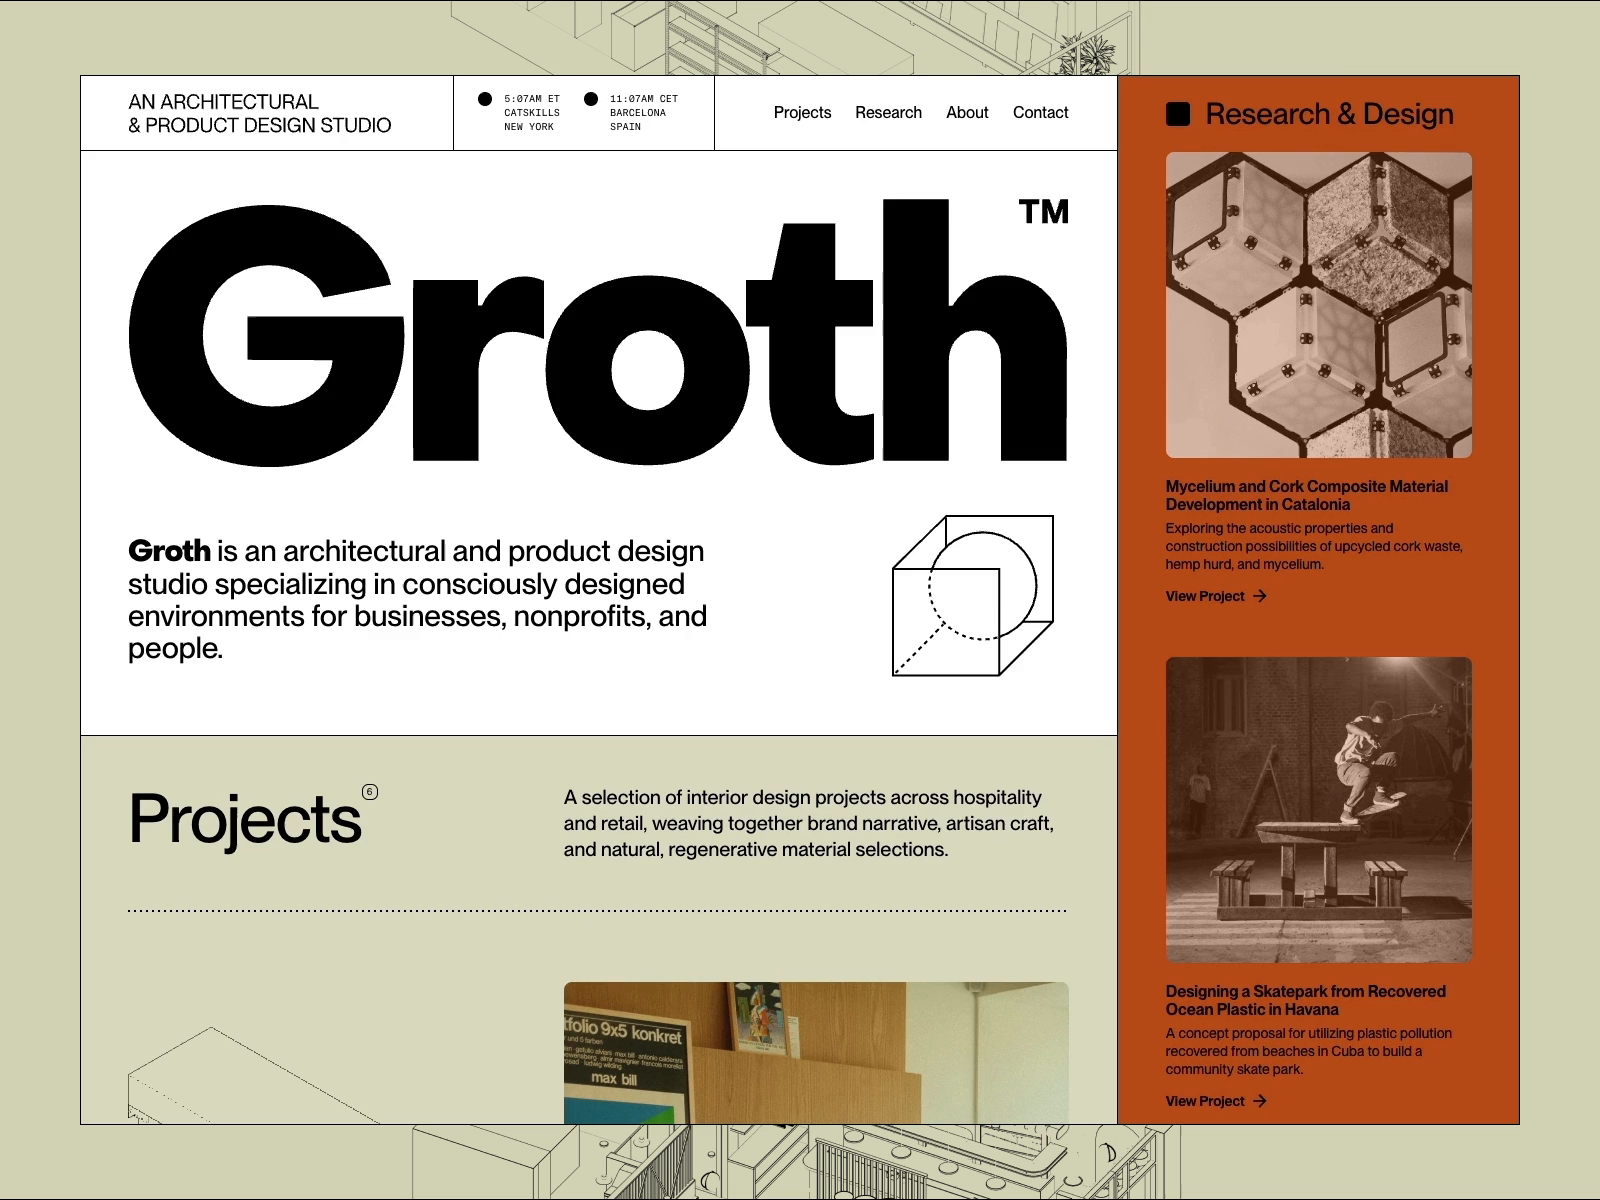Image resolution: width=1600 pixels, height=1200 pixels.
Task: Click the TM trademark symbol
Action: [1044, 211]
